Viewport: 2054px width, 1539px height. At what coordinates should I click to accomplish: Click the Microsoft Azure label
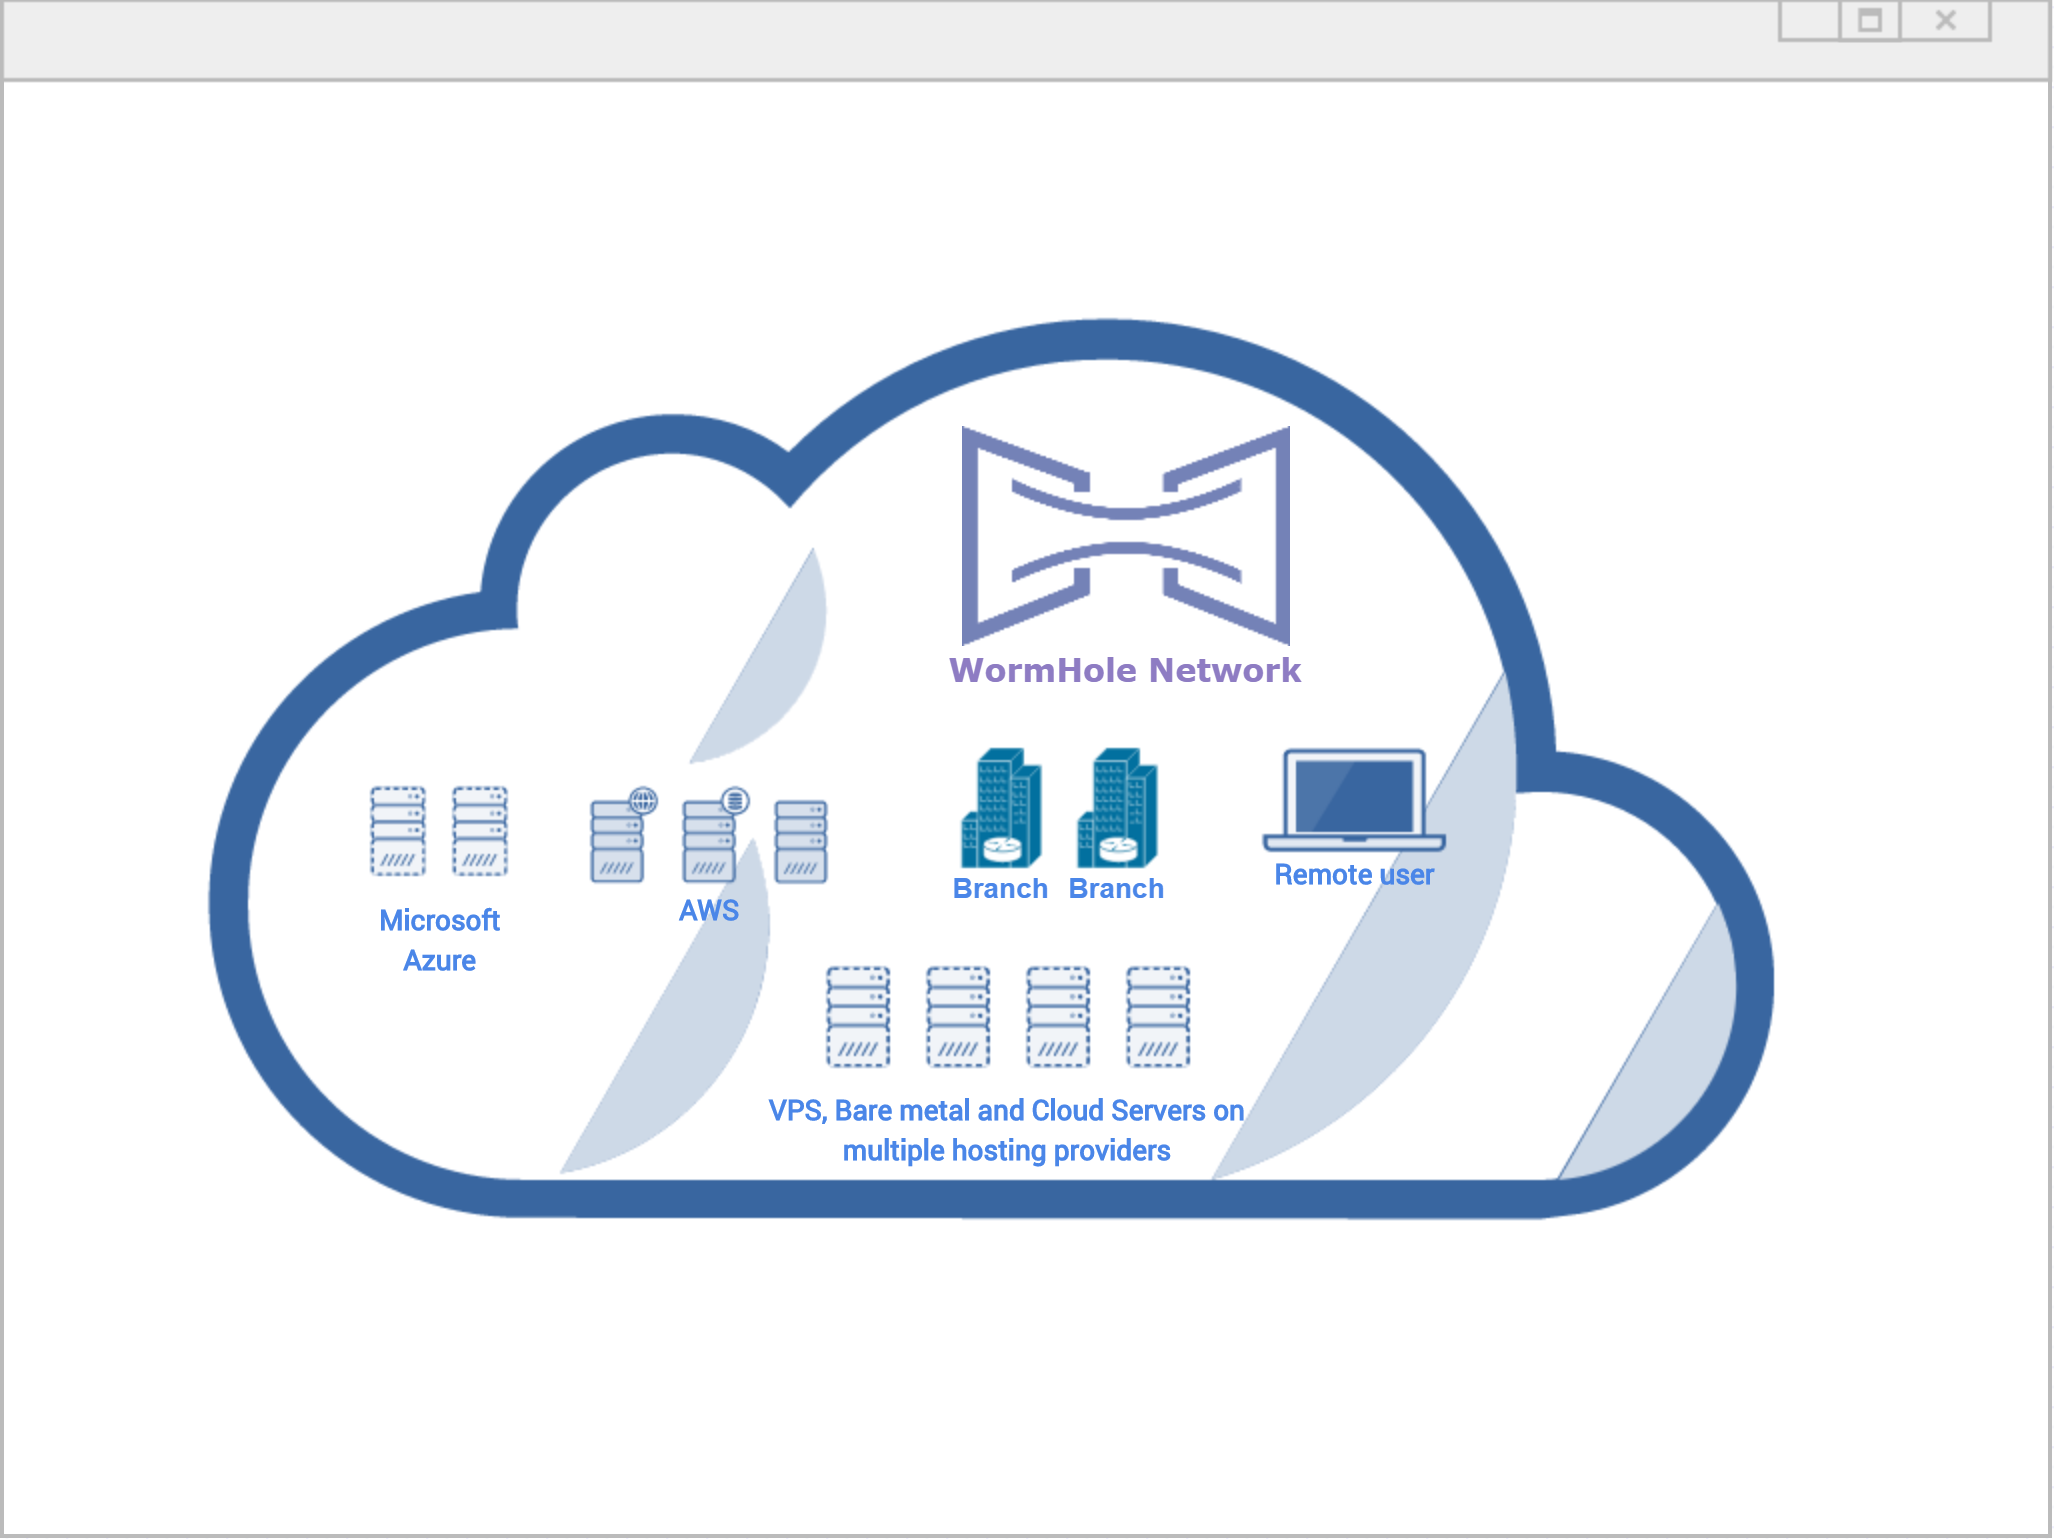coord(439,940)
